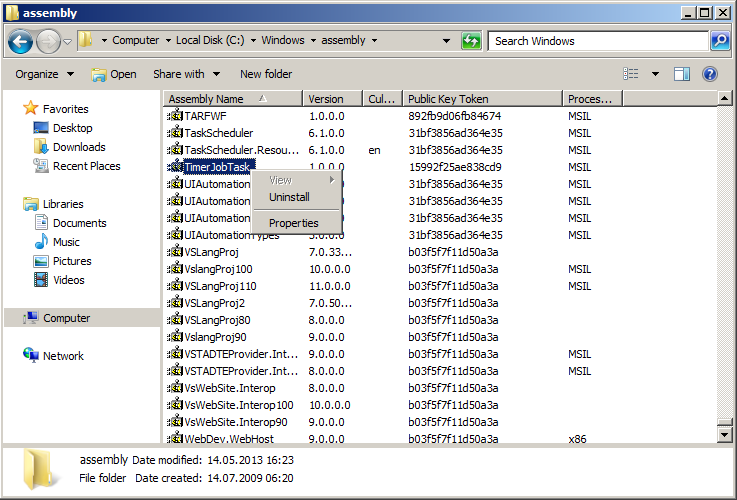Click the VSLangProj assembly icon
Image resolution: width=737 pixels, height=500 pixels.
[175, 251]
